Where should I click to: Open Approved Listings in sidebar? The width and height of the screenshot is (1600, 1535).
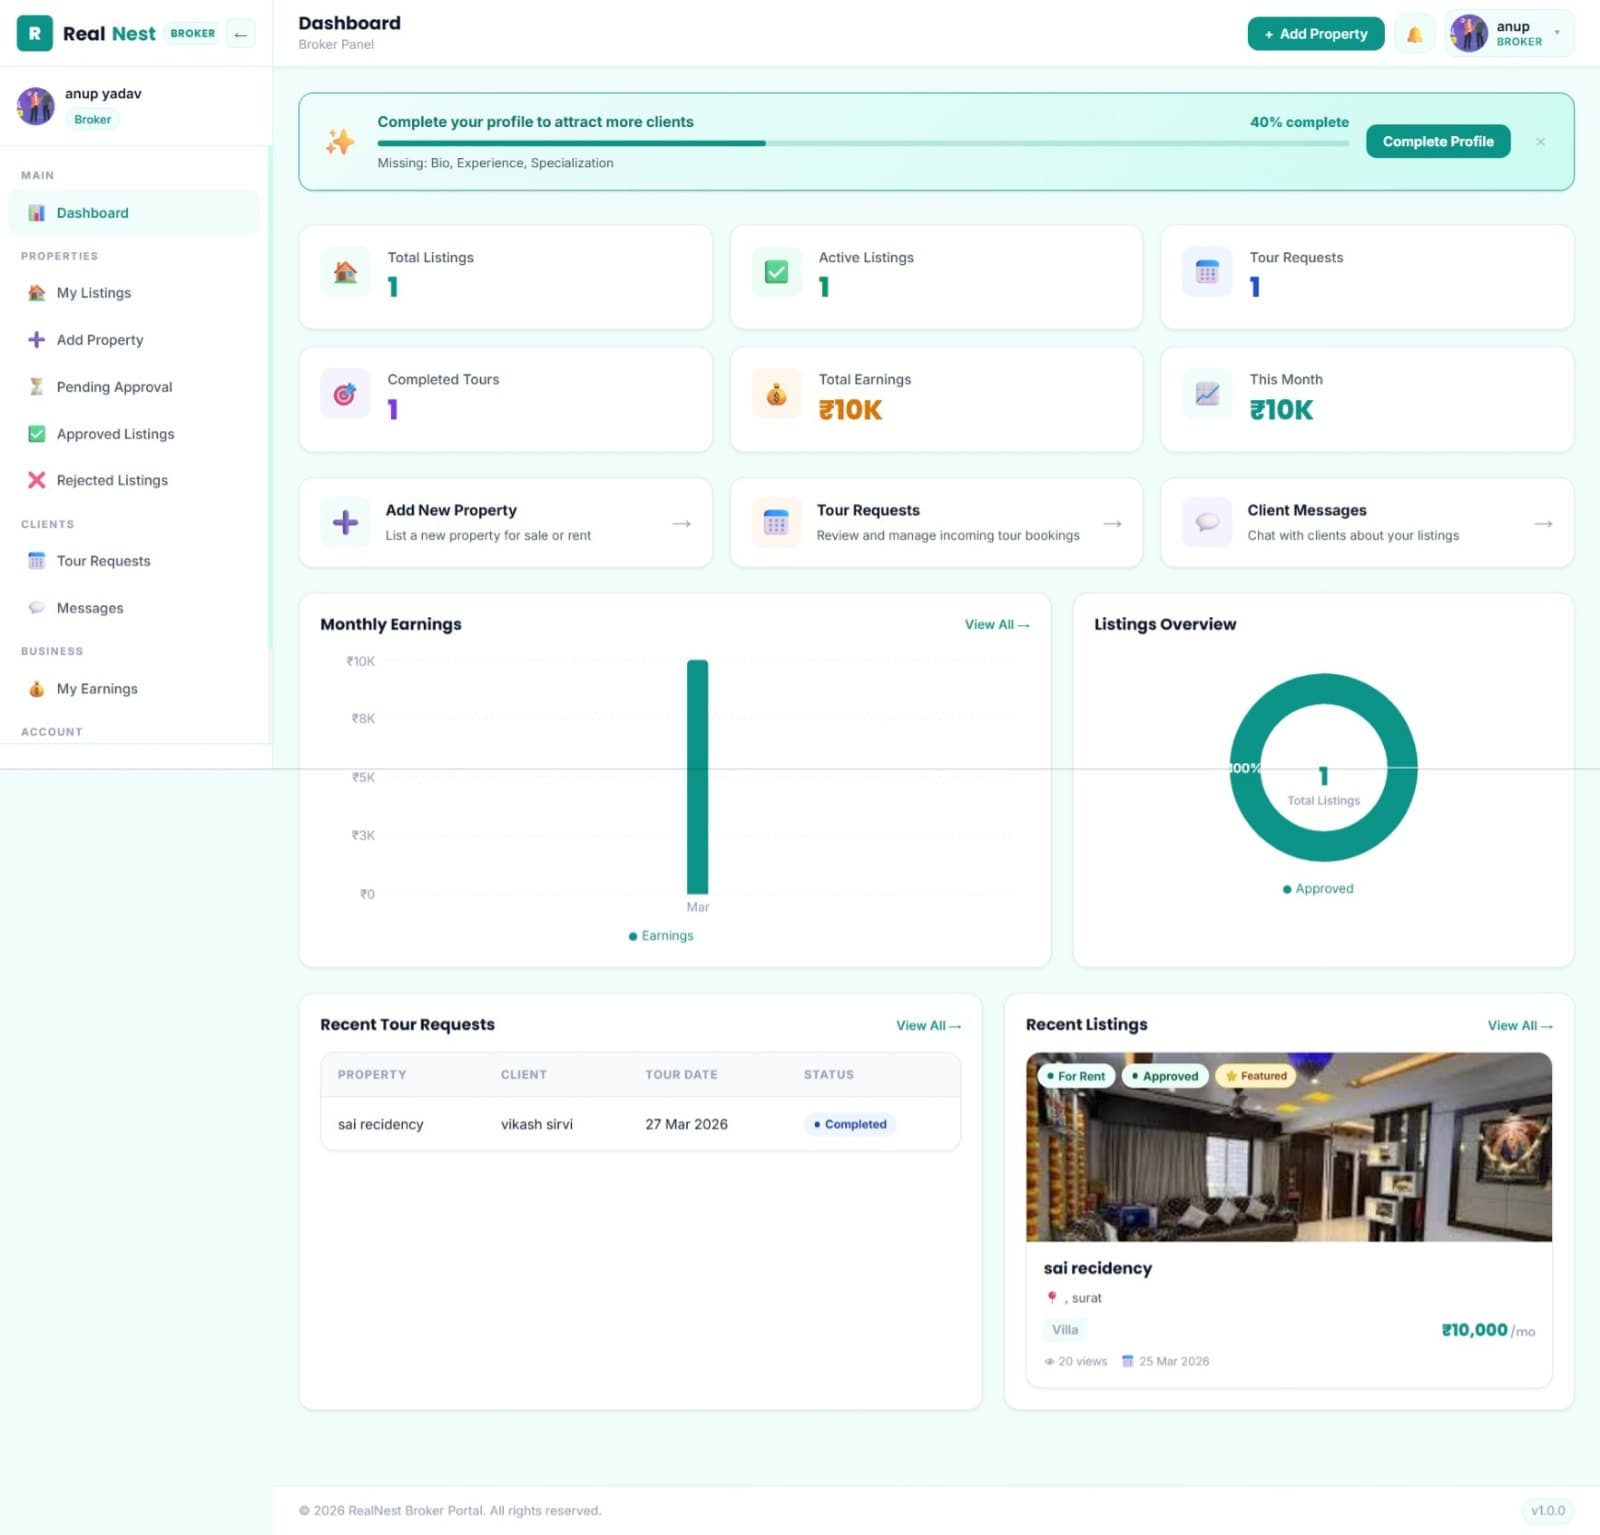(x=134, y=434)
